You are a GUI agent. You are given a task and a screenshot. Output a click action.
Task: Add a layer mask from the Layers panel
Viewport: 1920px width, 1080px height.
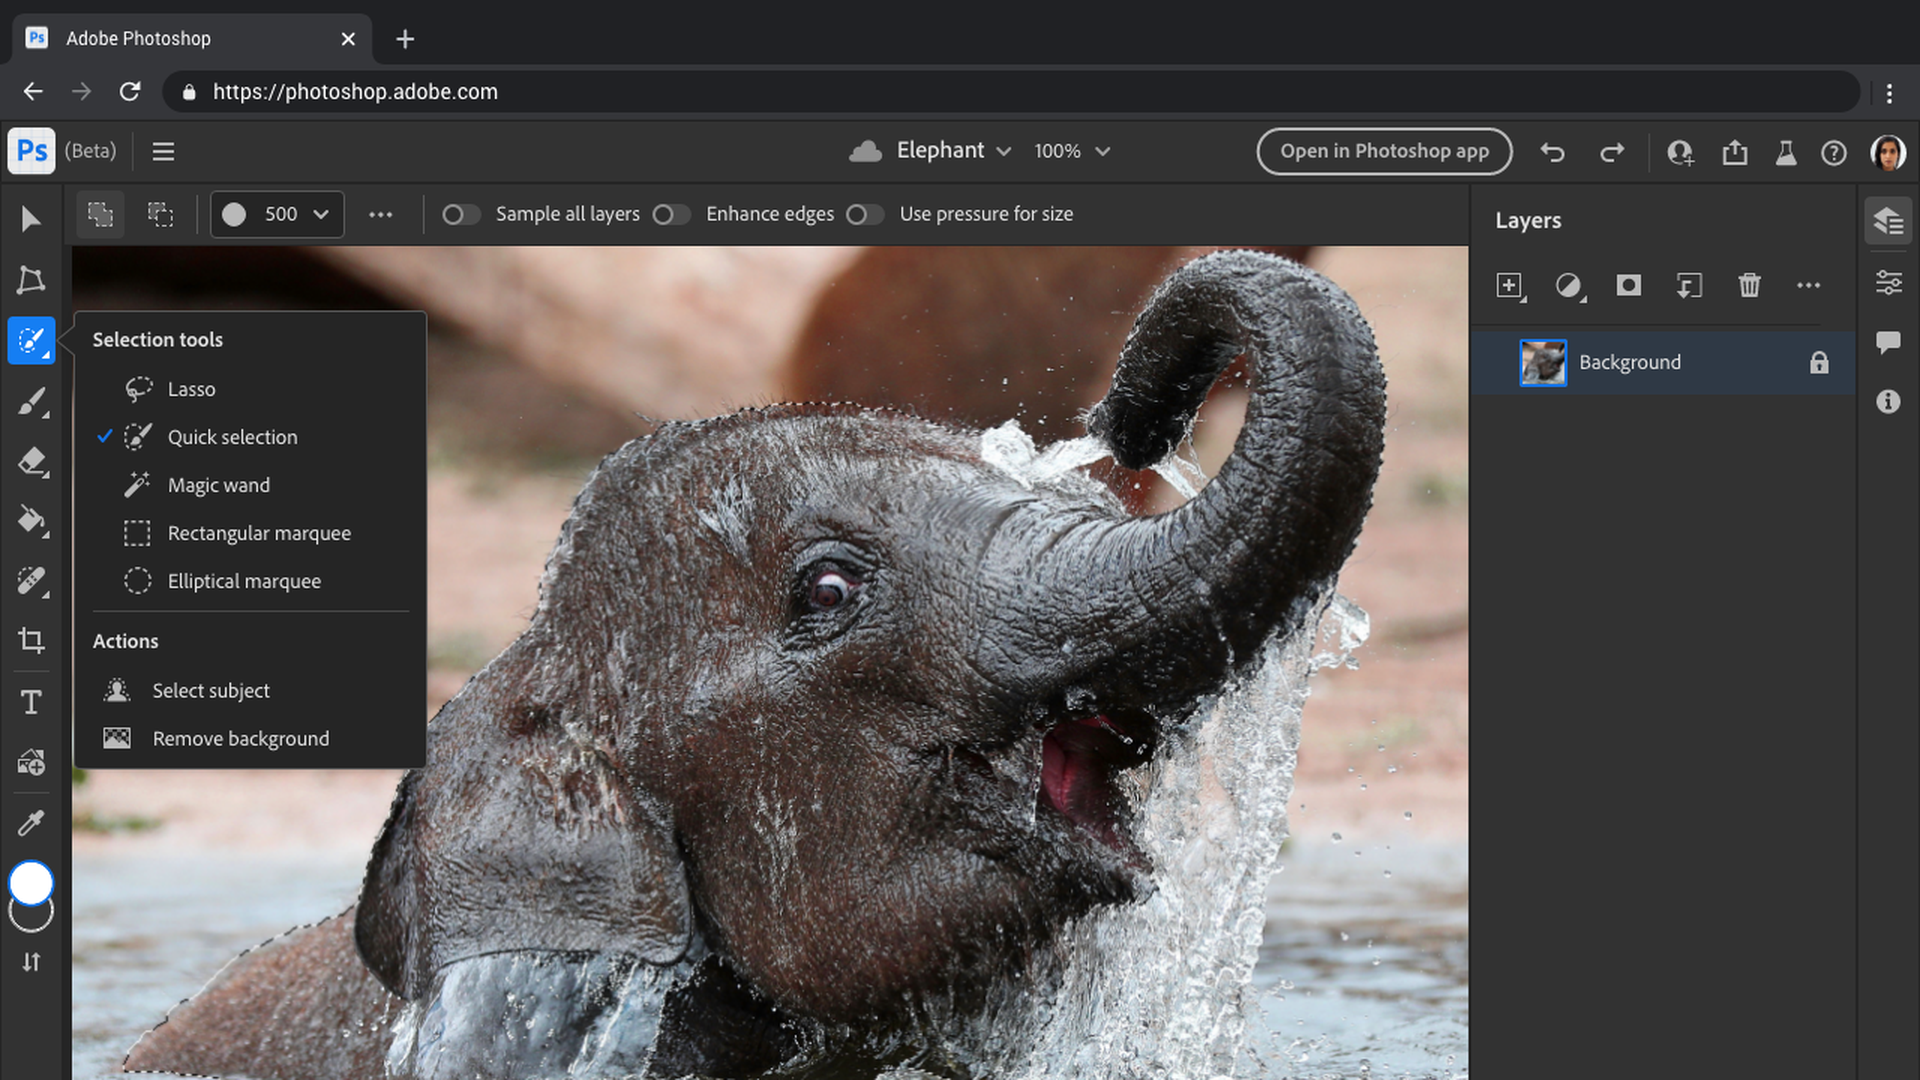(x=1628, y=285)
